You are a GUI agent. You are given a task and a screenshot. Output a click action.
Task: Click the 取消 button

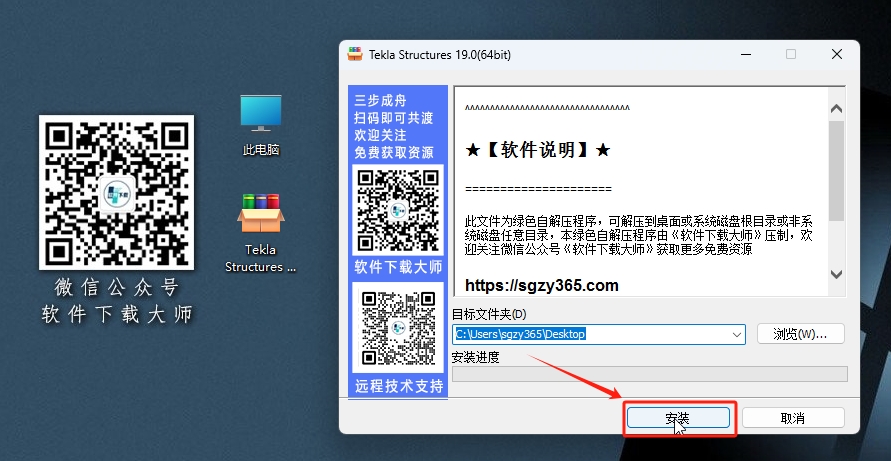793,418
